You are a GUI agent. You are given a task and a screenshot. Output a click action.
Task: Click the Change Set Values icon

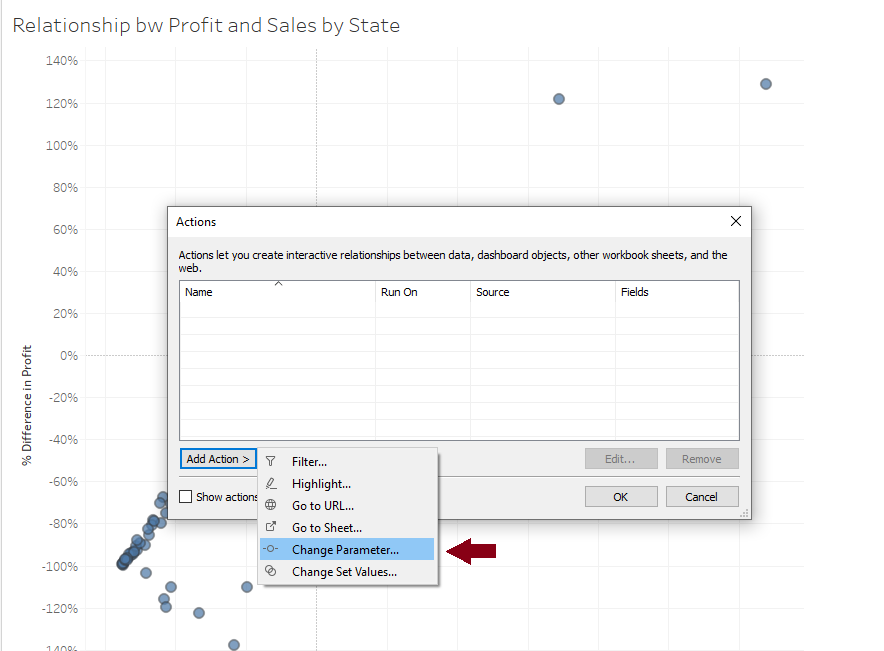point(270,572)
